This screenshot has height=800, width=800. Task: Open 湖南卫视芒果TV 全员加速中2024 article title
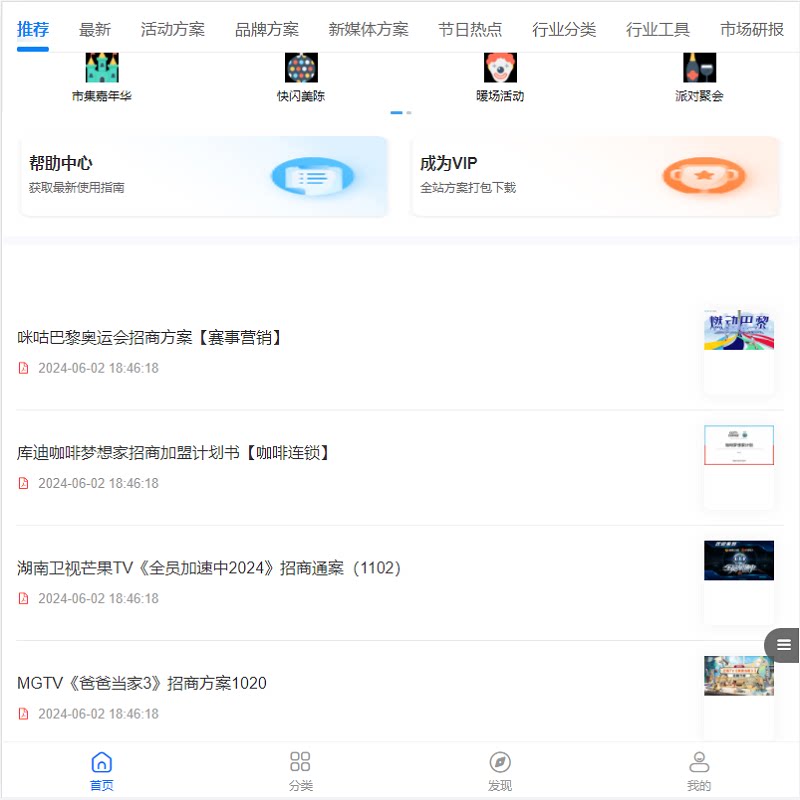click(209, 568)
